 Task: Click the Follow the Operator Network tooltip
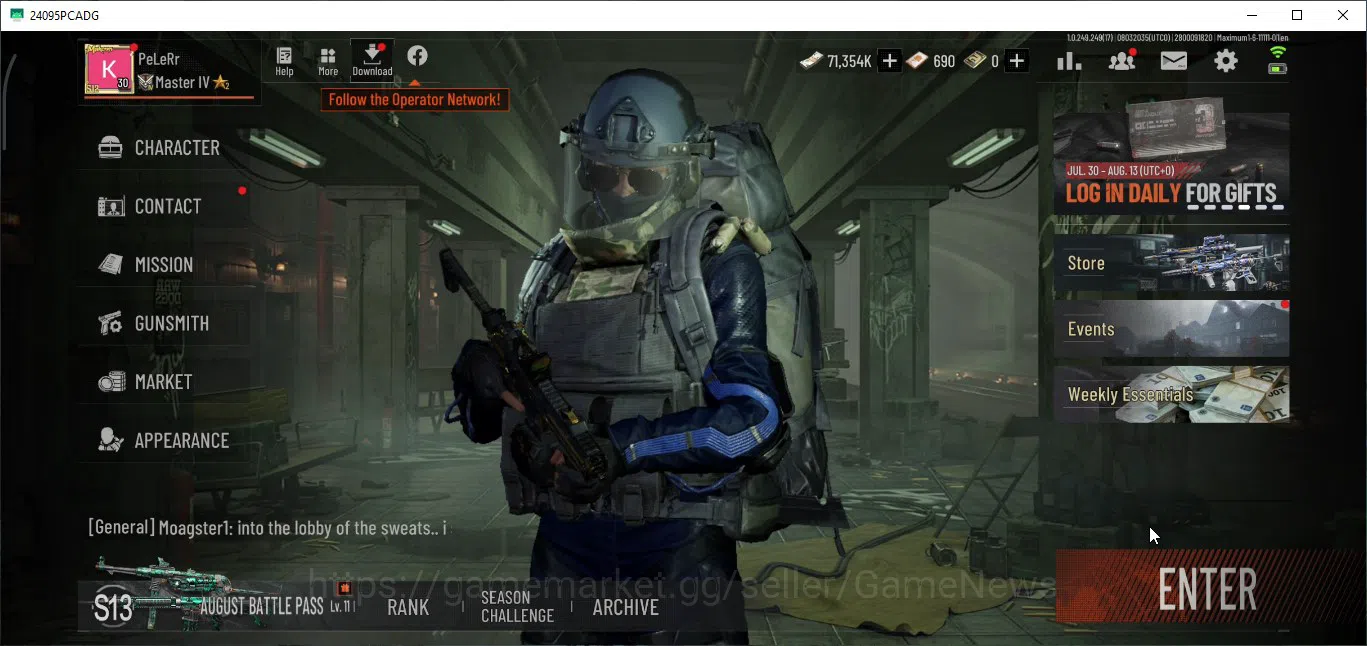click(415, 100)
